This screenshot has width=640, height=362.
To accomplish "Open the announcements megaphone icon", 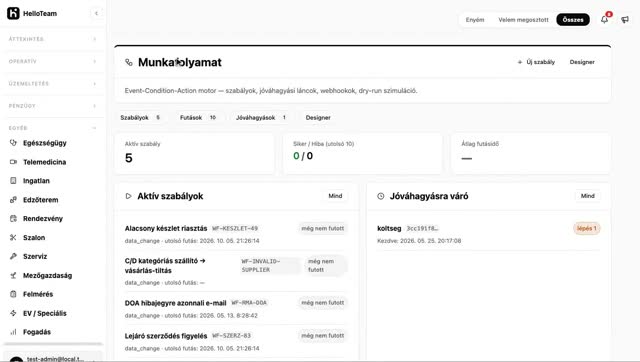I will click(x=625, y=20).
